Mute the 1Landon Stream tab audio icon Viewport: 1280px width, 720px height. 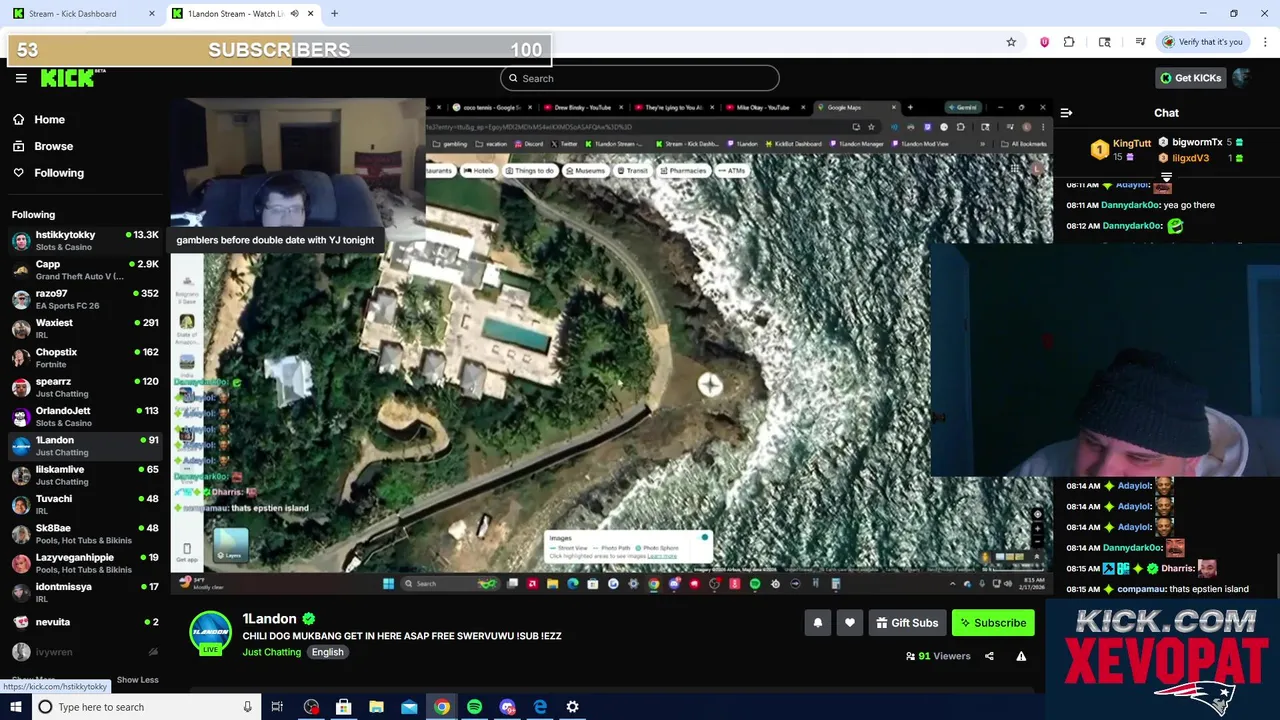[x=294, y=14]
